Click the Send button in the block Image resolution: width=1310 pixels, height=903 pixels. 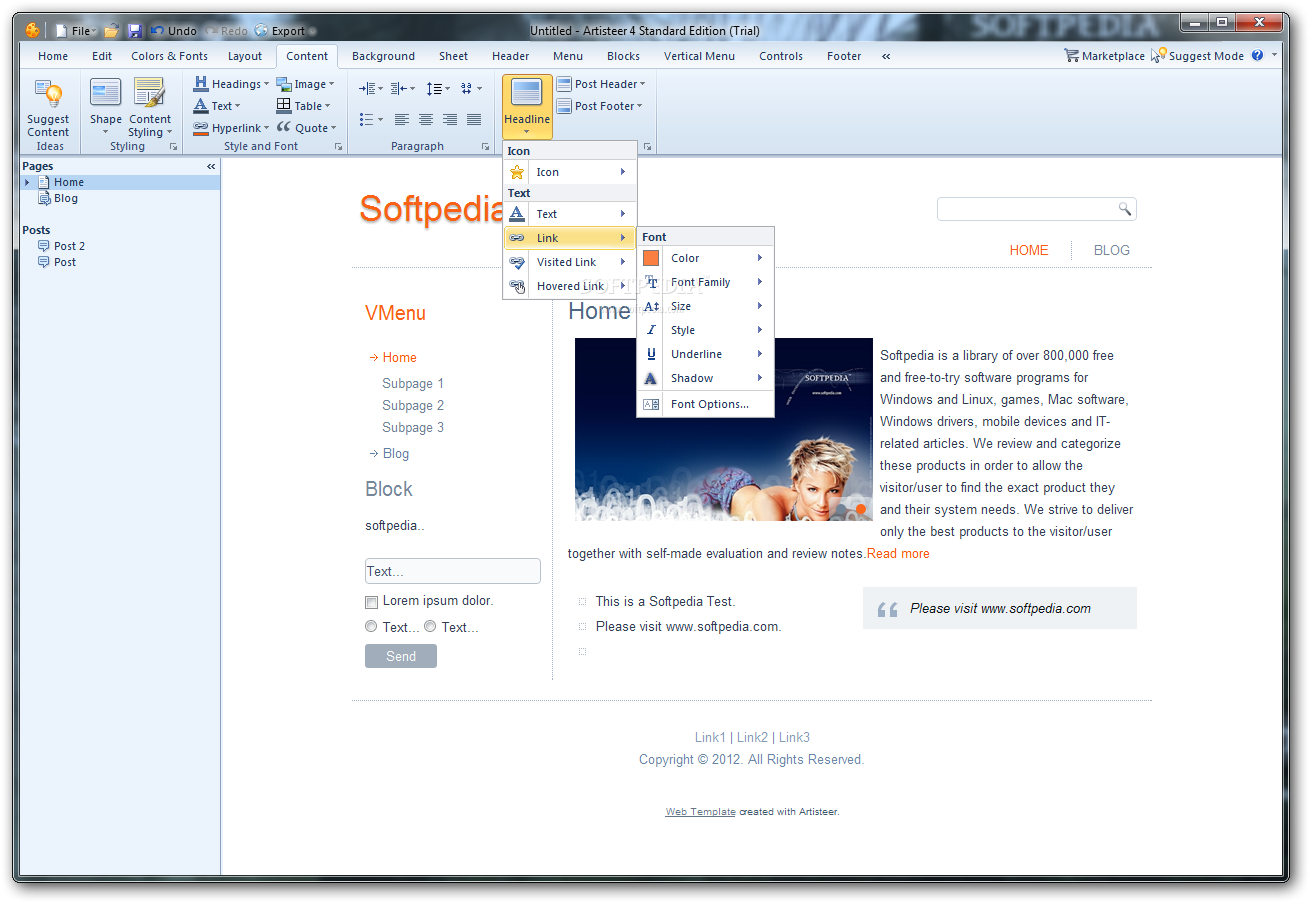(401, 656)
